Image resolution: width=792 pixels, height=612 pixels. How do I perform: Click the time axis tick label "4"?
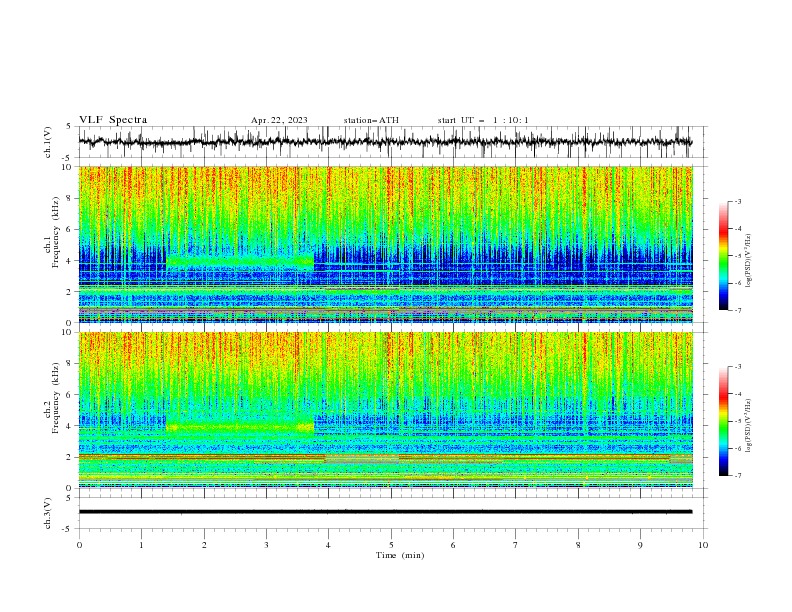pyautogui.click(x=328, y=545)
